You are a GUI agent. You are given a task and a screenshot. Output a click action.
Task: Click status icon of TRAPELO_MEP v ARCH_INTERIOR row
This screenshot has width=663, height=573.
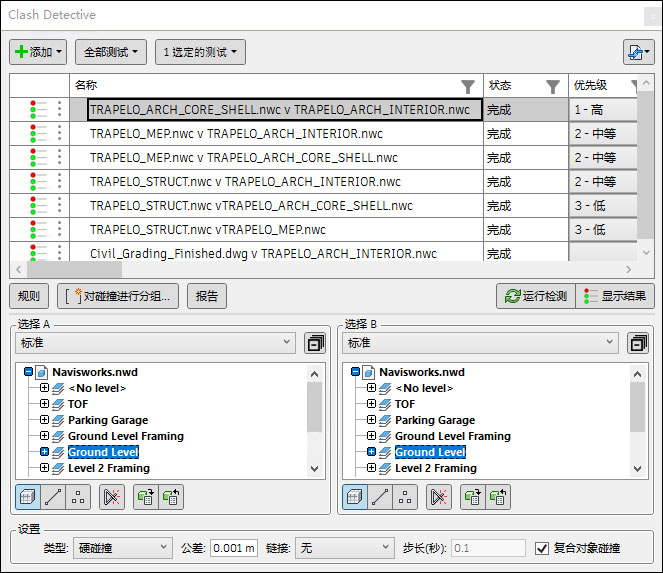tap(38, 134)
